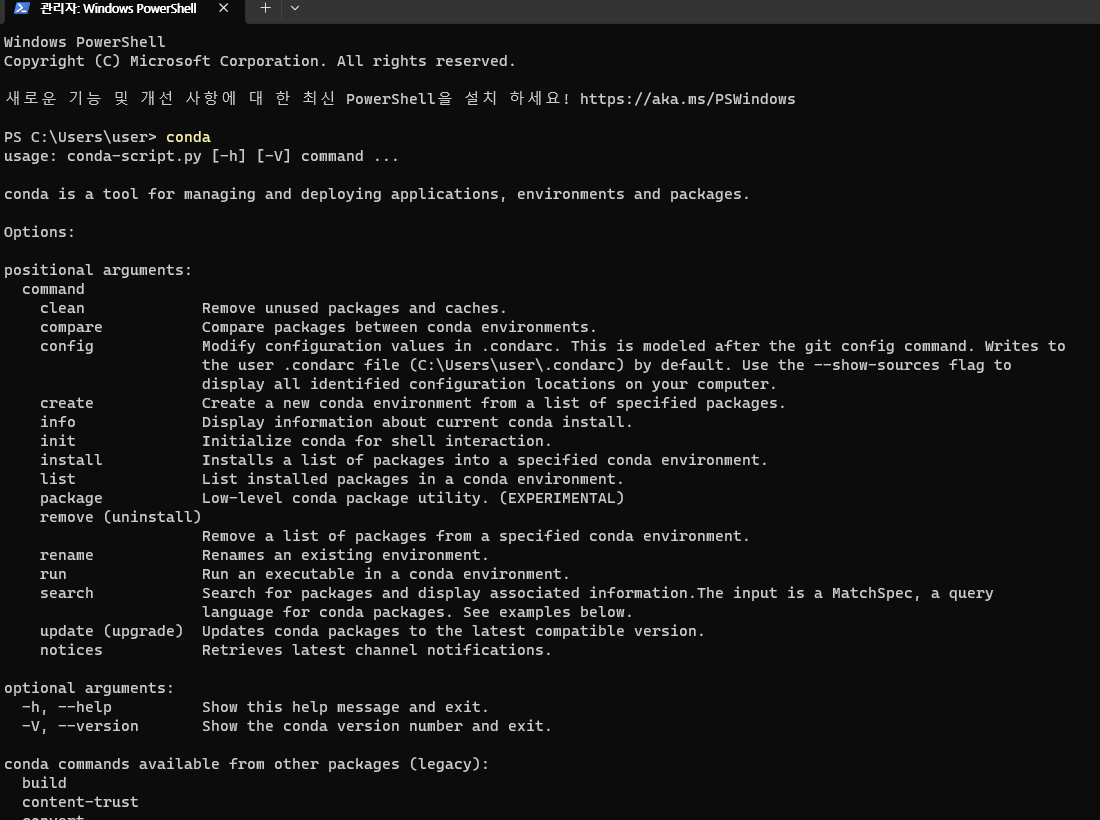Open the https://aka.ms/PSWindows link
Image resolution: width=1100 pixels, height=820 pixels.
tap(688, 99)
